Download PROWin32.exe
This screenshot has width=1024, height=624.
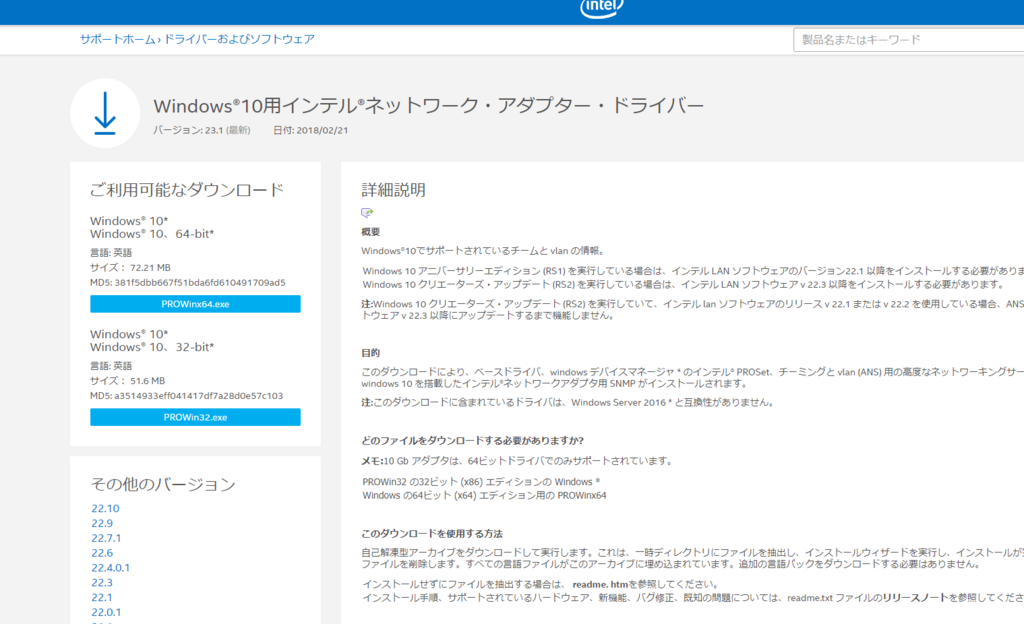[195, 417]
